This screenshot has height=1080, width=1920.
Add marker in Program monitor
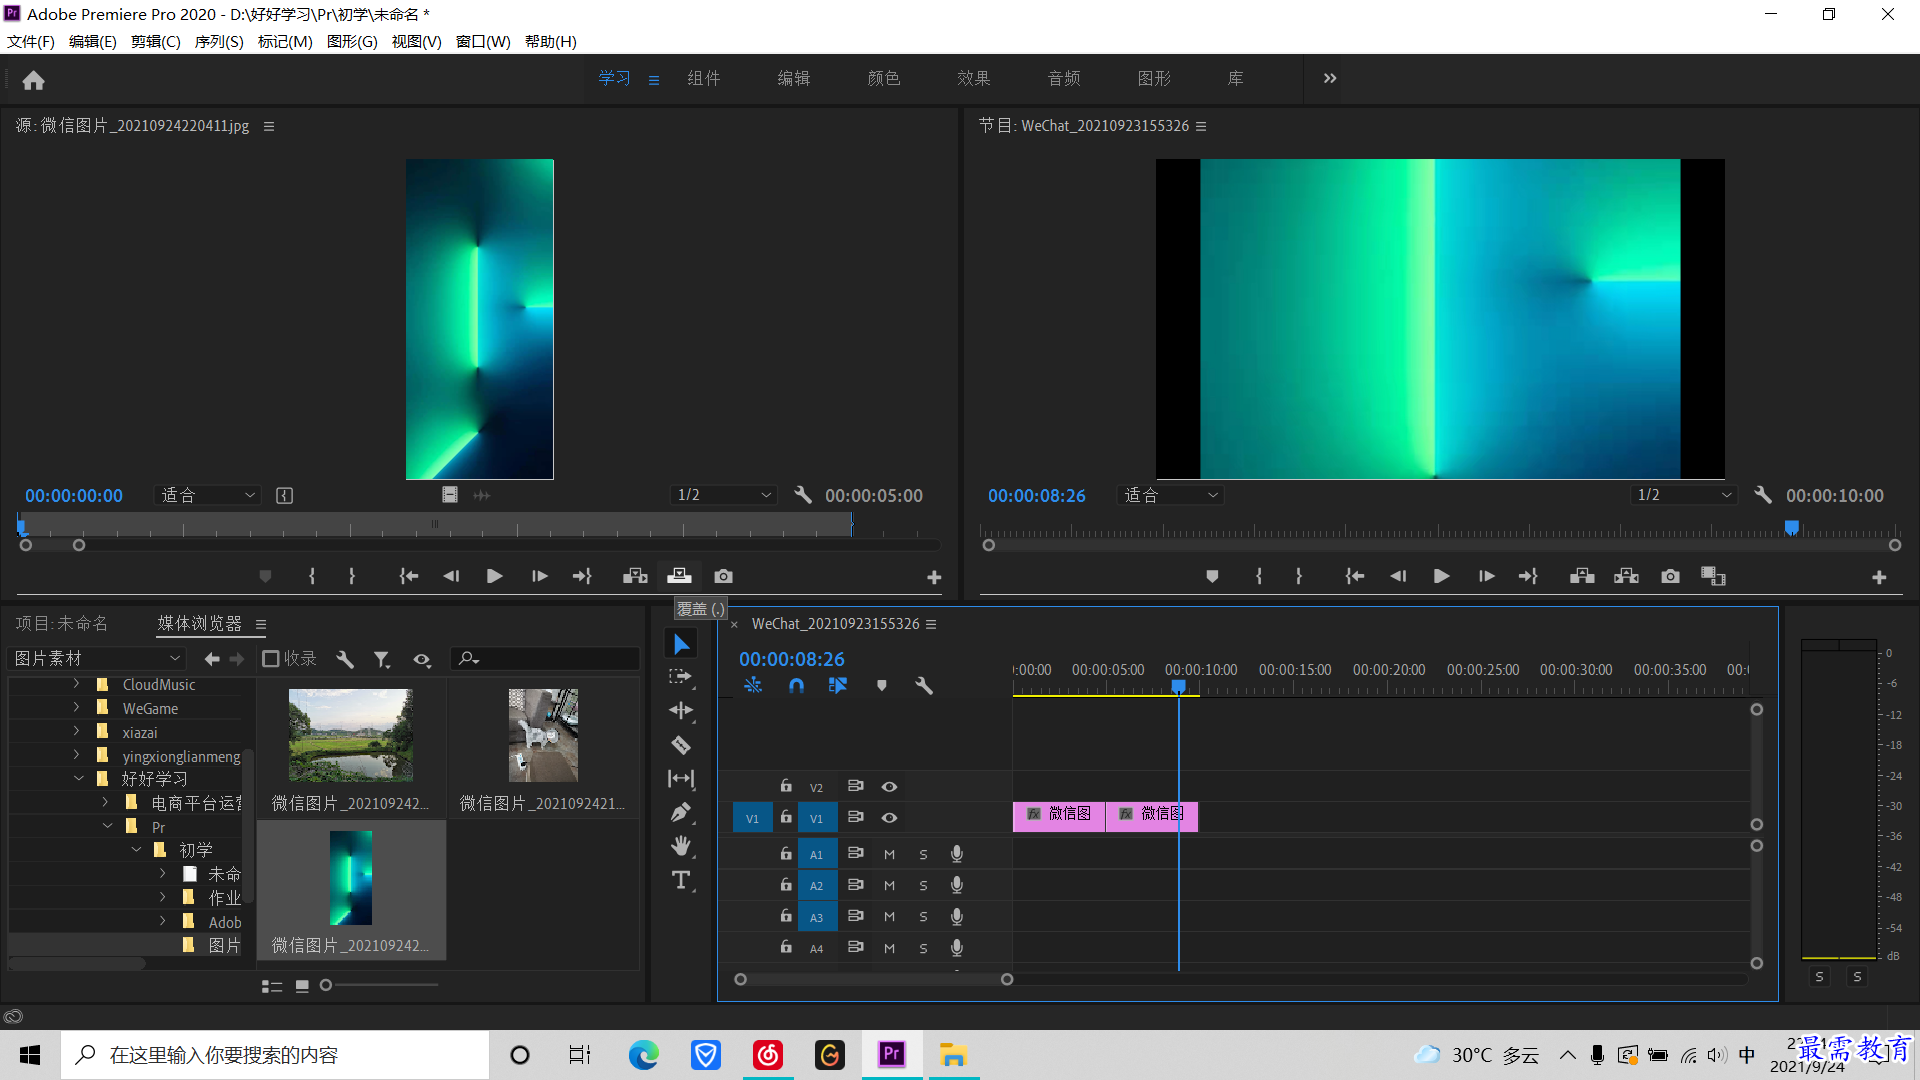point(1212,576)
